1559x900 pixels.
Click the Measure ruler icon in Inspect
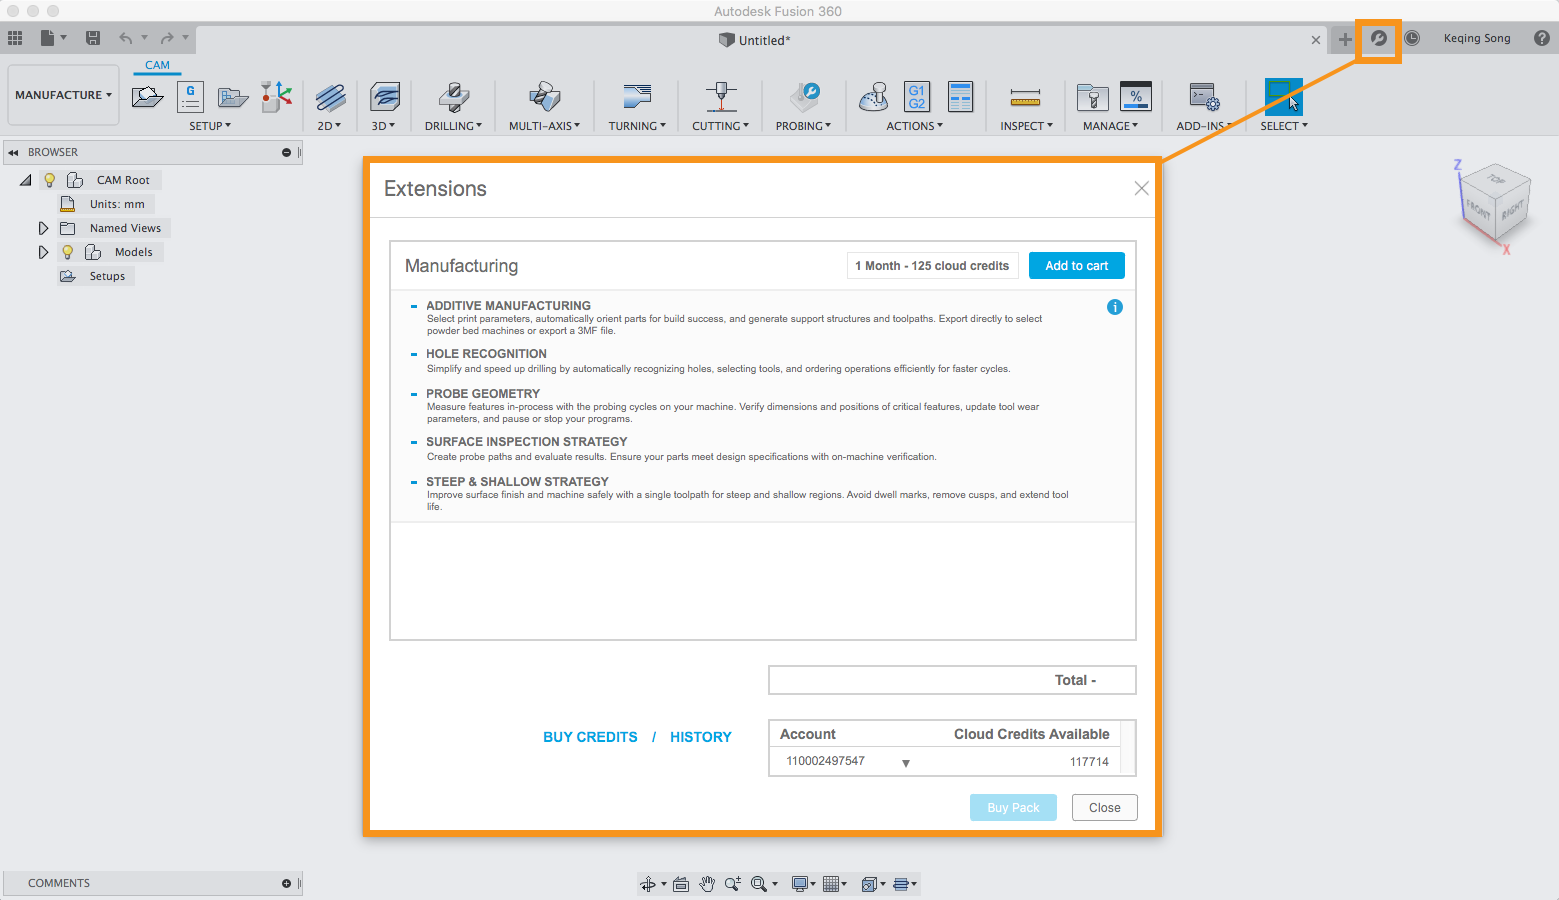tap(1025, 98)
